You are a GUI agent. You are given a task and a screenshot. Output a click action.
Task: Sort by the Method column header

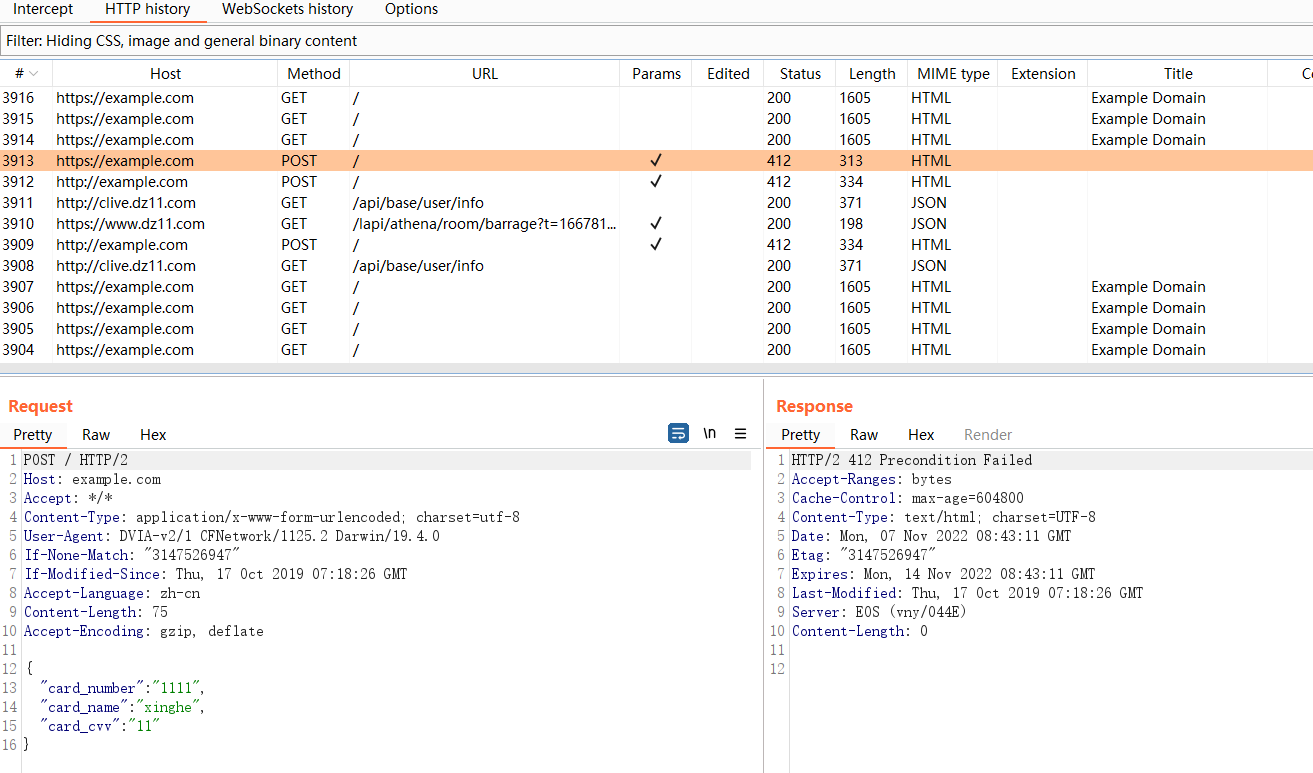314,74
